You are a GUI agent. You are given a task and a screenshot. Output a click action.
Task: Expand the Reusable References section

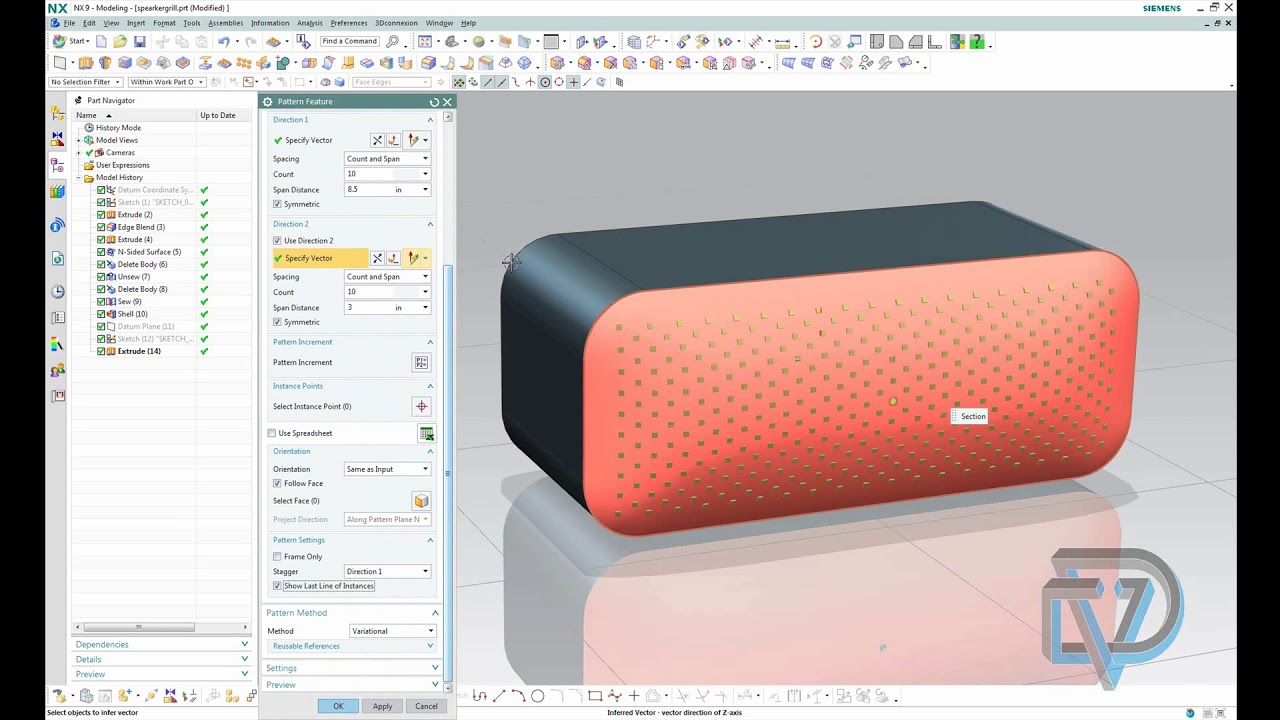352,646
